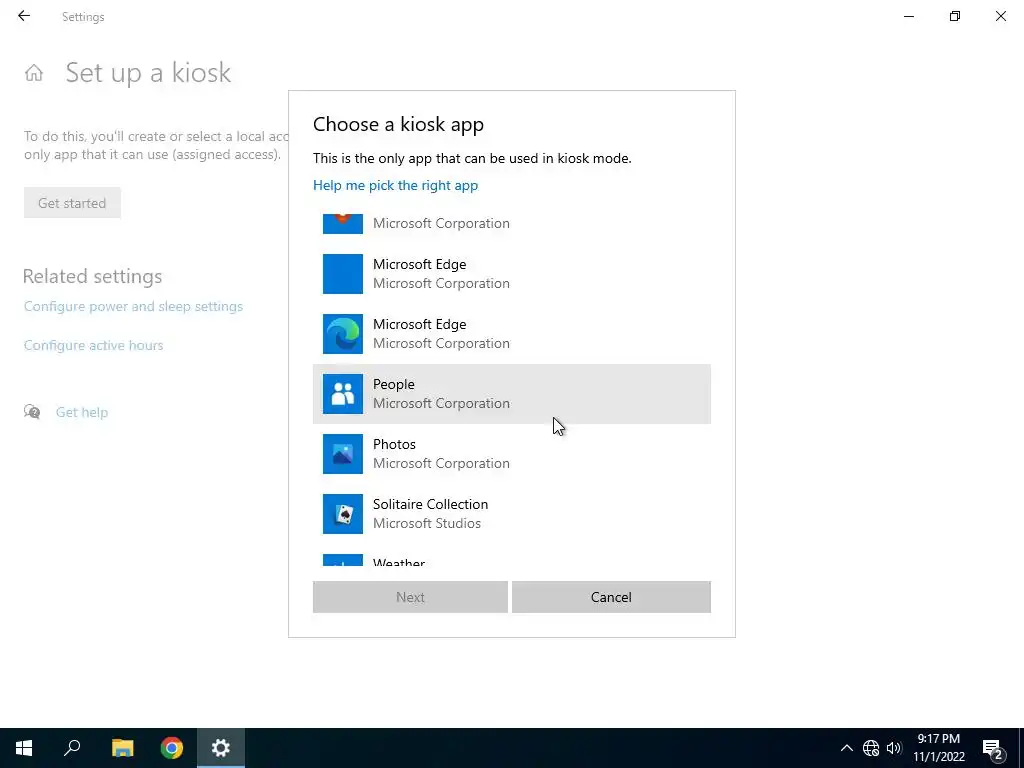Restore down the Settings window
Image resolution: width=1024 pixels, height=768 pixels.
(955, 16)
